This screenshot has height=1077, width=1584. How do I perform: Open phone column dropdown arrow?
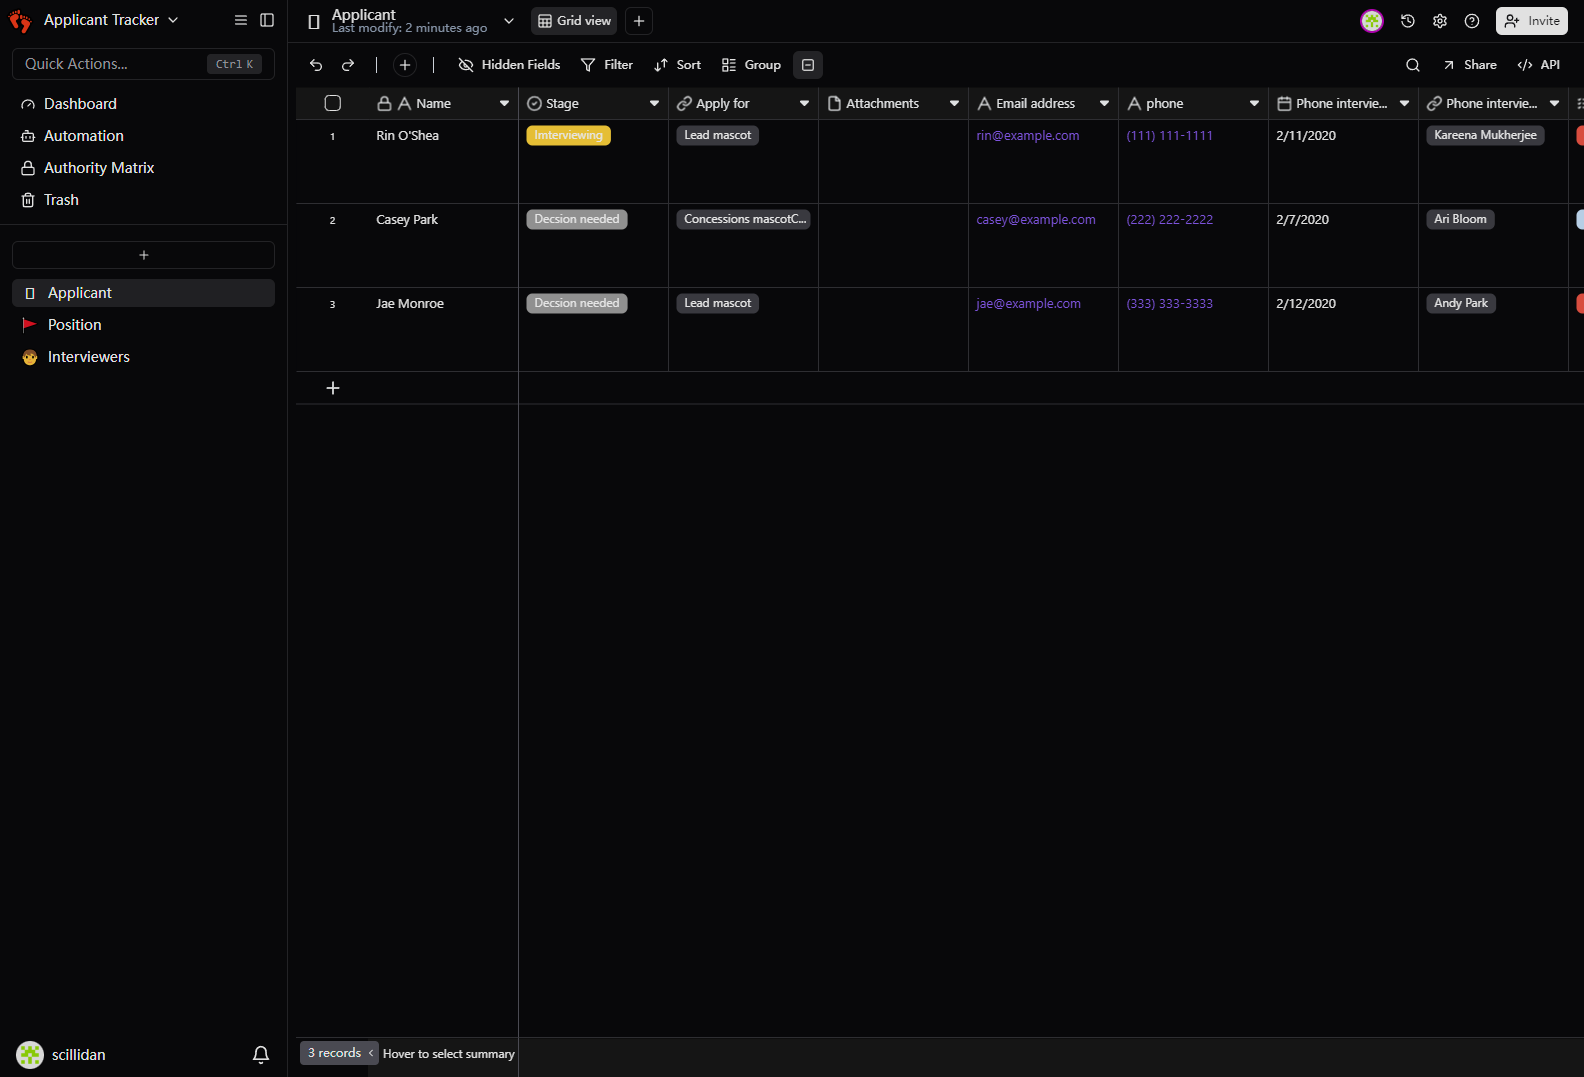tap(1254, 103)
